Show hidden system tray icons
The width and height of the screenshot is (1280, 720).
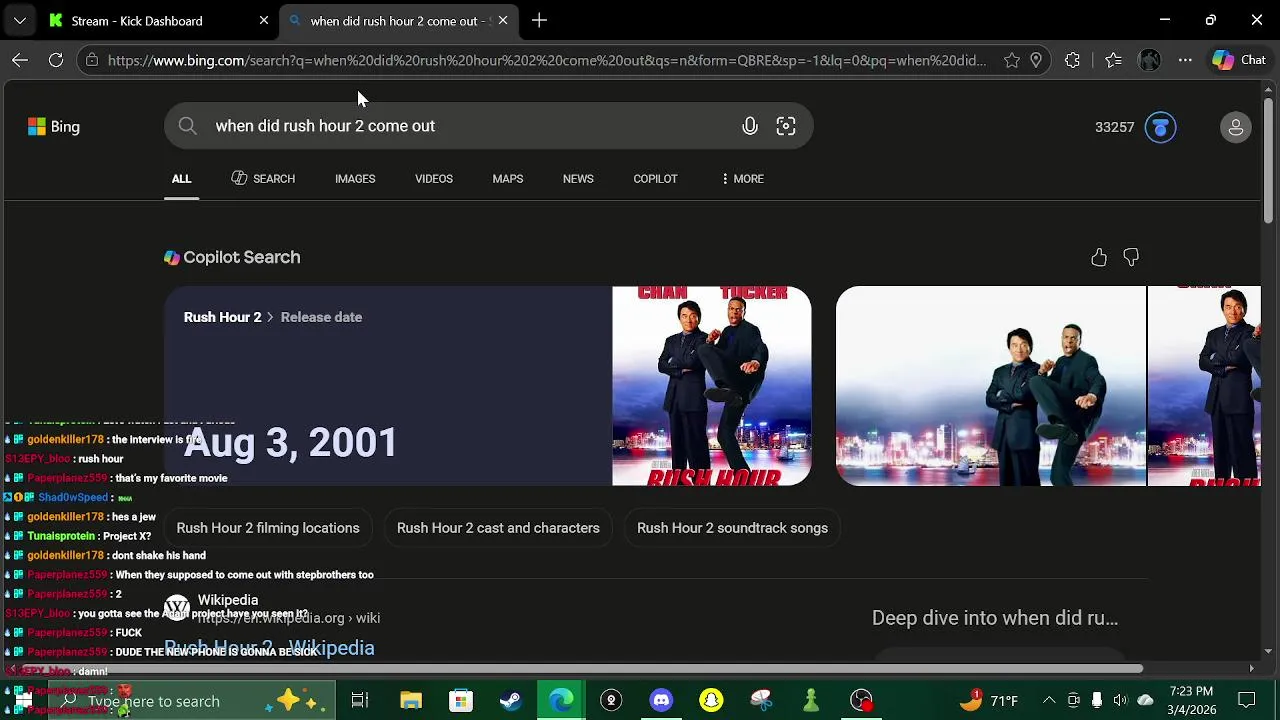pos(1049,701)
